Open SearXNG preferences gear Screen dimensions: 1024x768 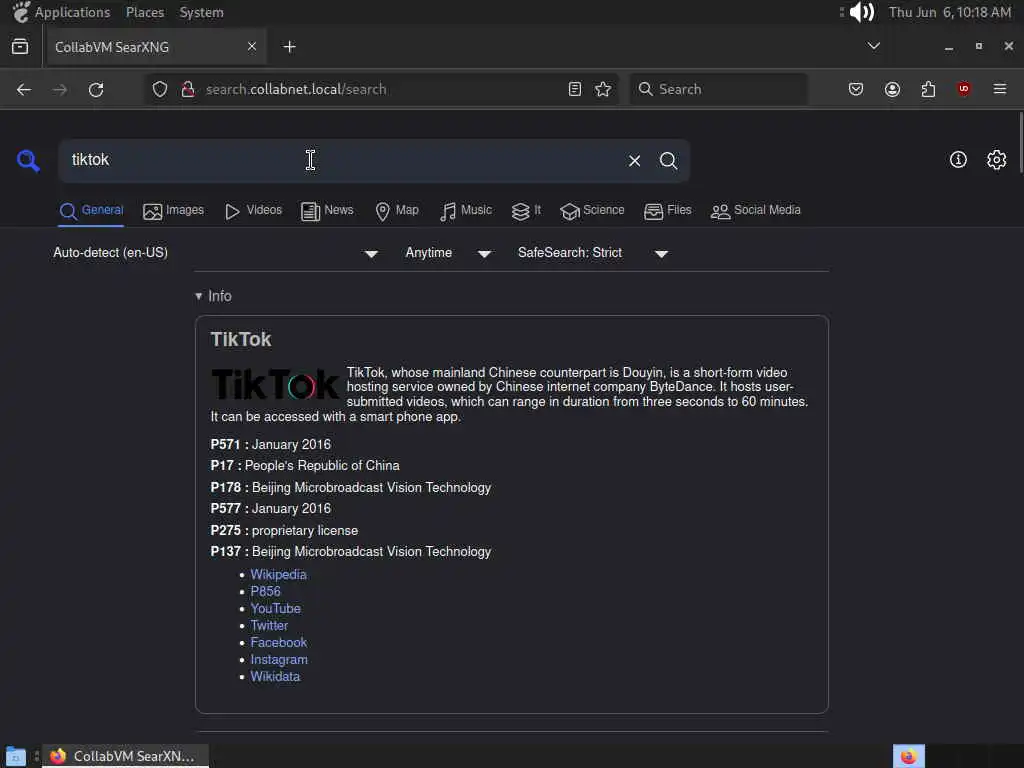[997, 159]
